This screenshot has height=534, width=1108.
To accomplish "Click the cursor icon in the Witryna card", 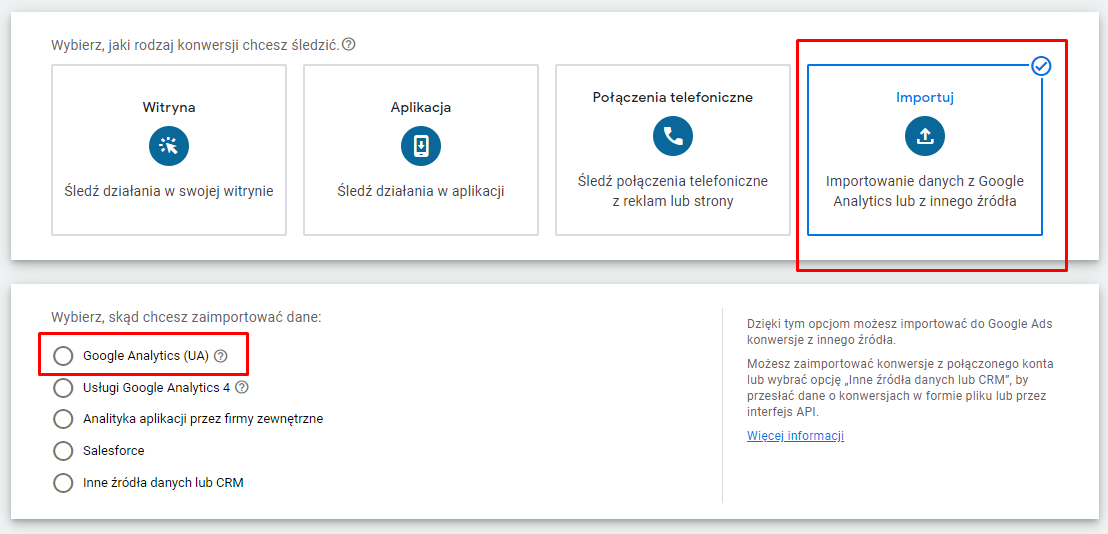I will click(168, 146).
